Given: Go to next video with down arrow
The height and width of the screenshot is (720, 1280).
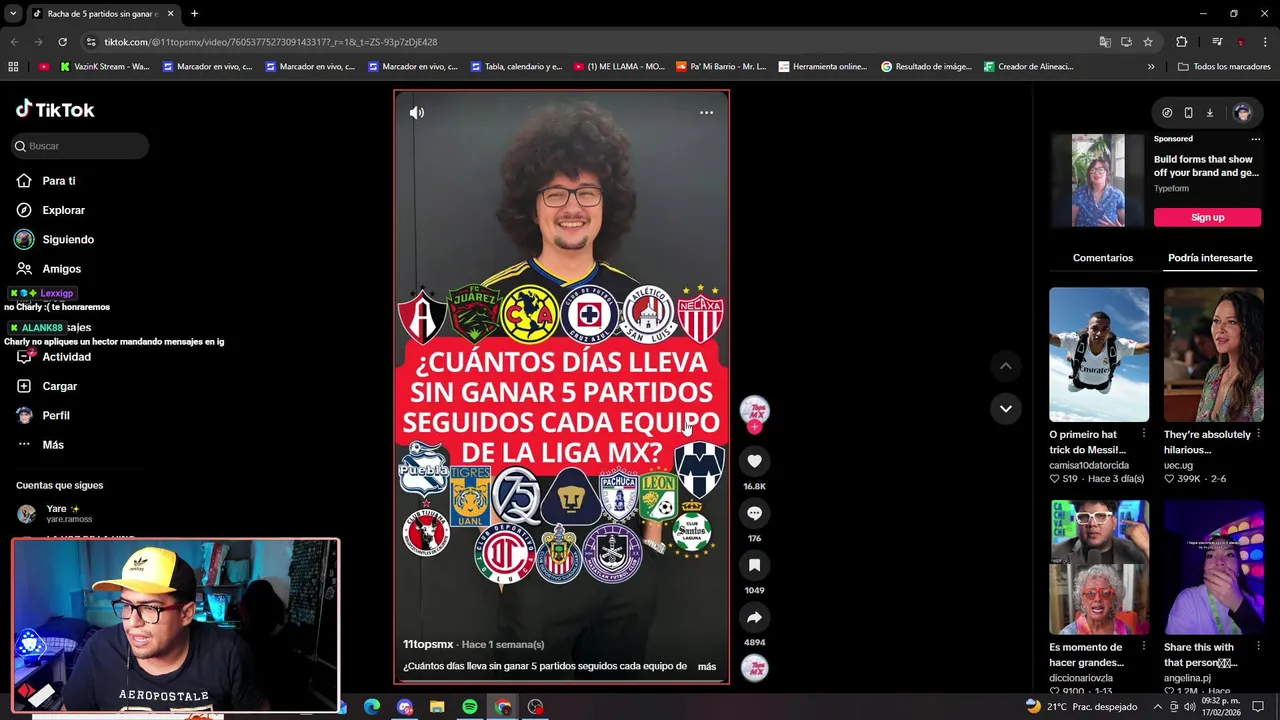Looking at the screenshot, I should pos(1005,408).
